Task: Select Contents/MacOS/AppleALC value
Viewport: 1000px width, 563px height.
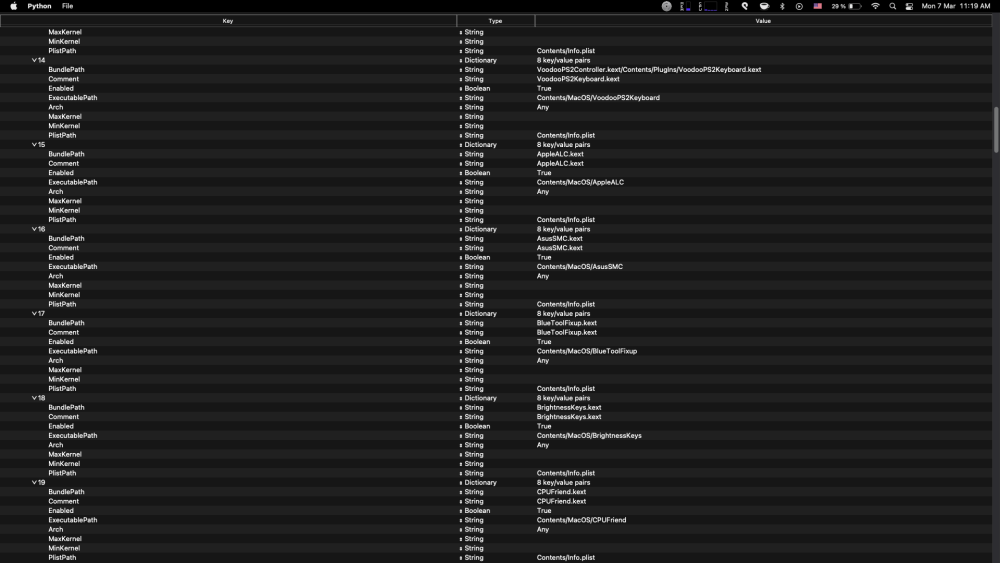Action: pos(580,182)
